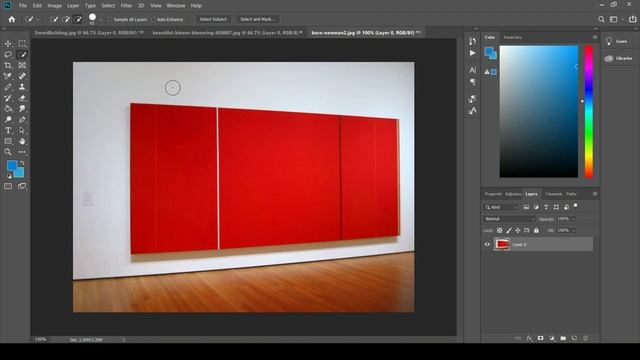
Task: Select the Healing Brush tool
Action: tap(22, 76)
